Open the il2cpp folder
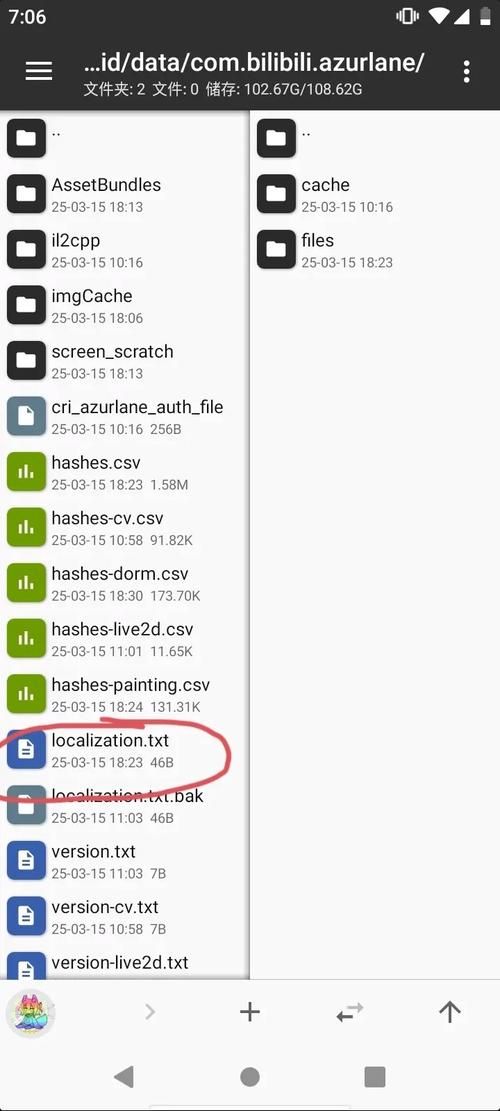 125,249
